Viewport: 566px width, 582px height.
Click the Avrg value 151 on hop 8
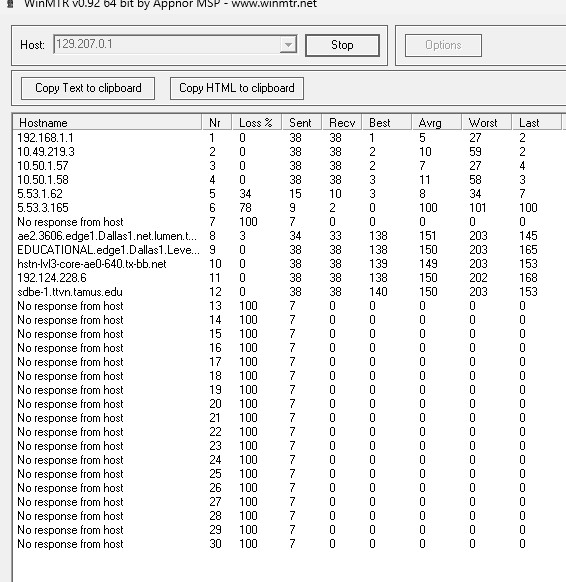point(428,236)
